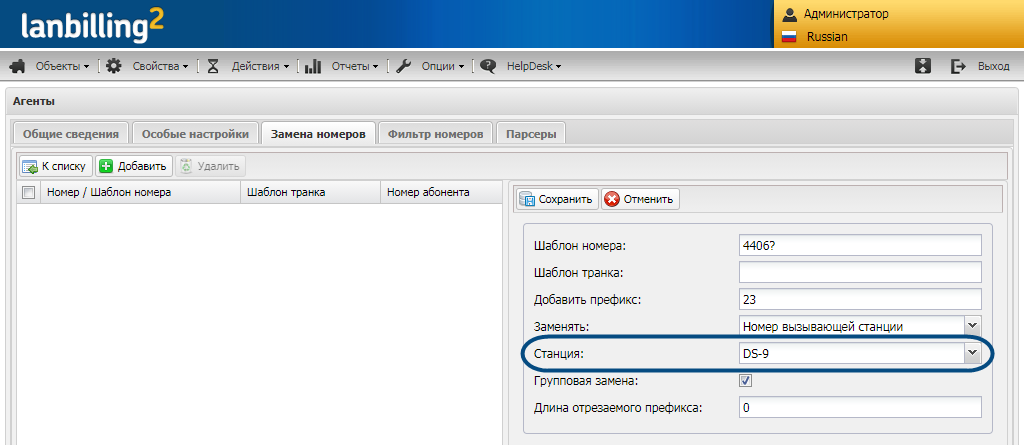Screen dimensions: 1024x445
Task: Tick the select-all checkbox in grid header
Action: (29, 192)
